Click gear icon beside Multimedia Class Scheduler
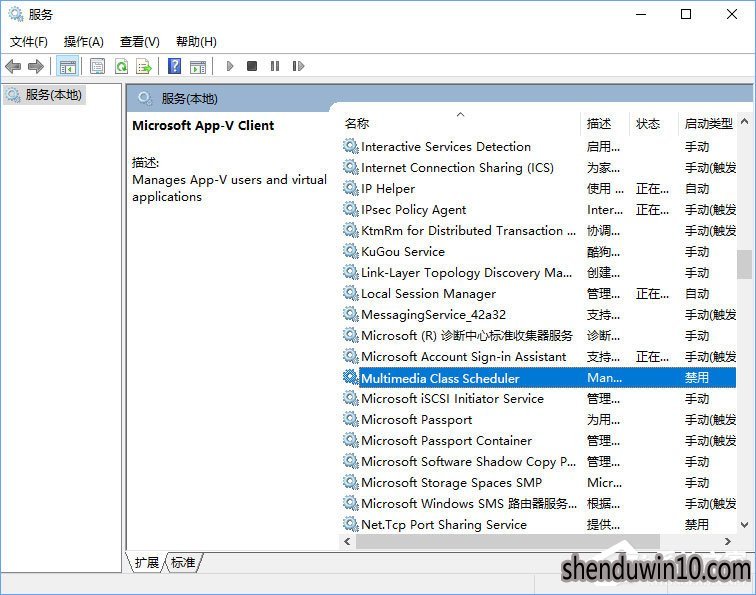Screen dimensions: 756x595 [351, 377]
